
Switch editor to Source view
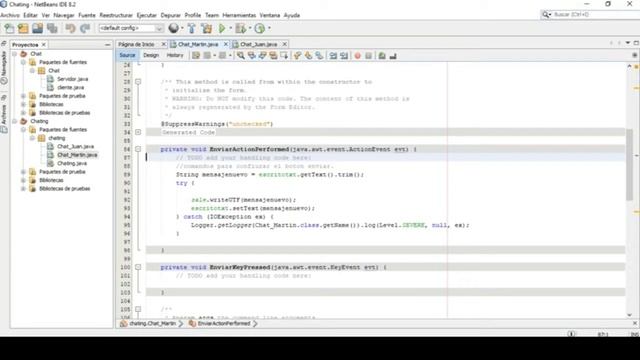[x=127, y=55]
